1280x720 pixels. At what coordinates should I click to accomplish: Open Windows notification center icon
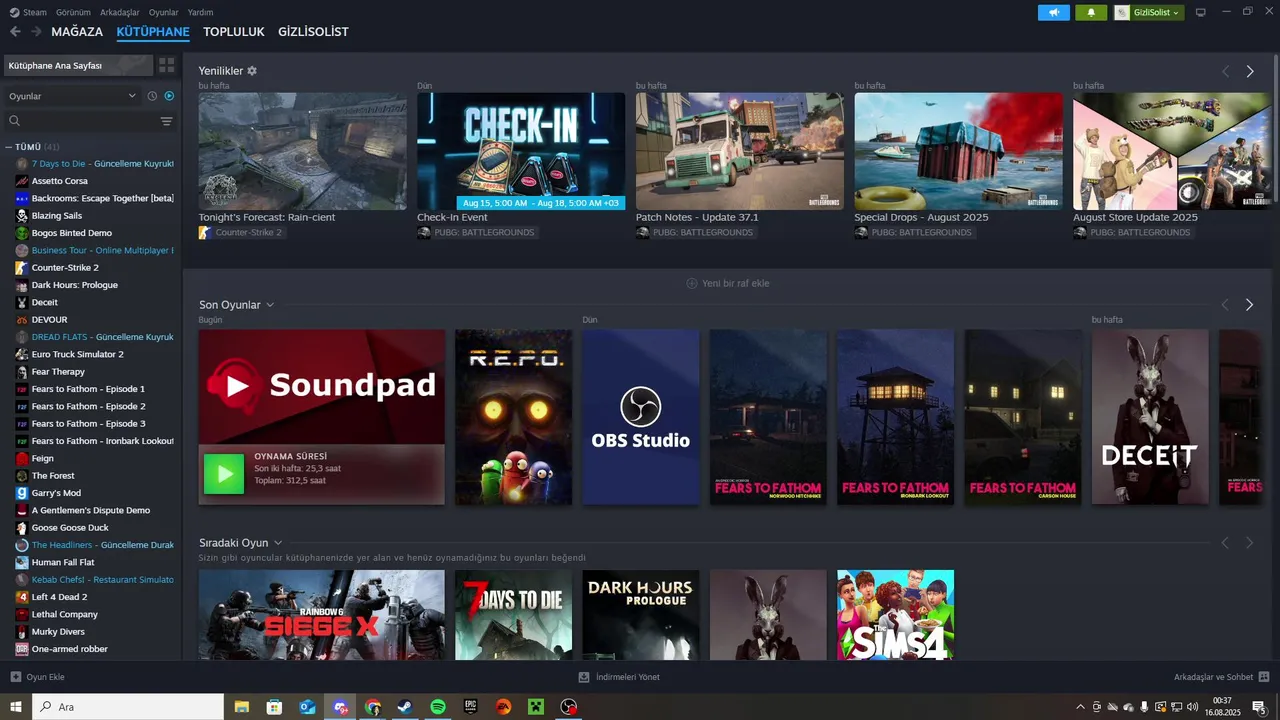(x=1259, y=707)
